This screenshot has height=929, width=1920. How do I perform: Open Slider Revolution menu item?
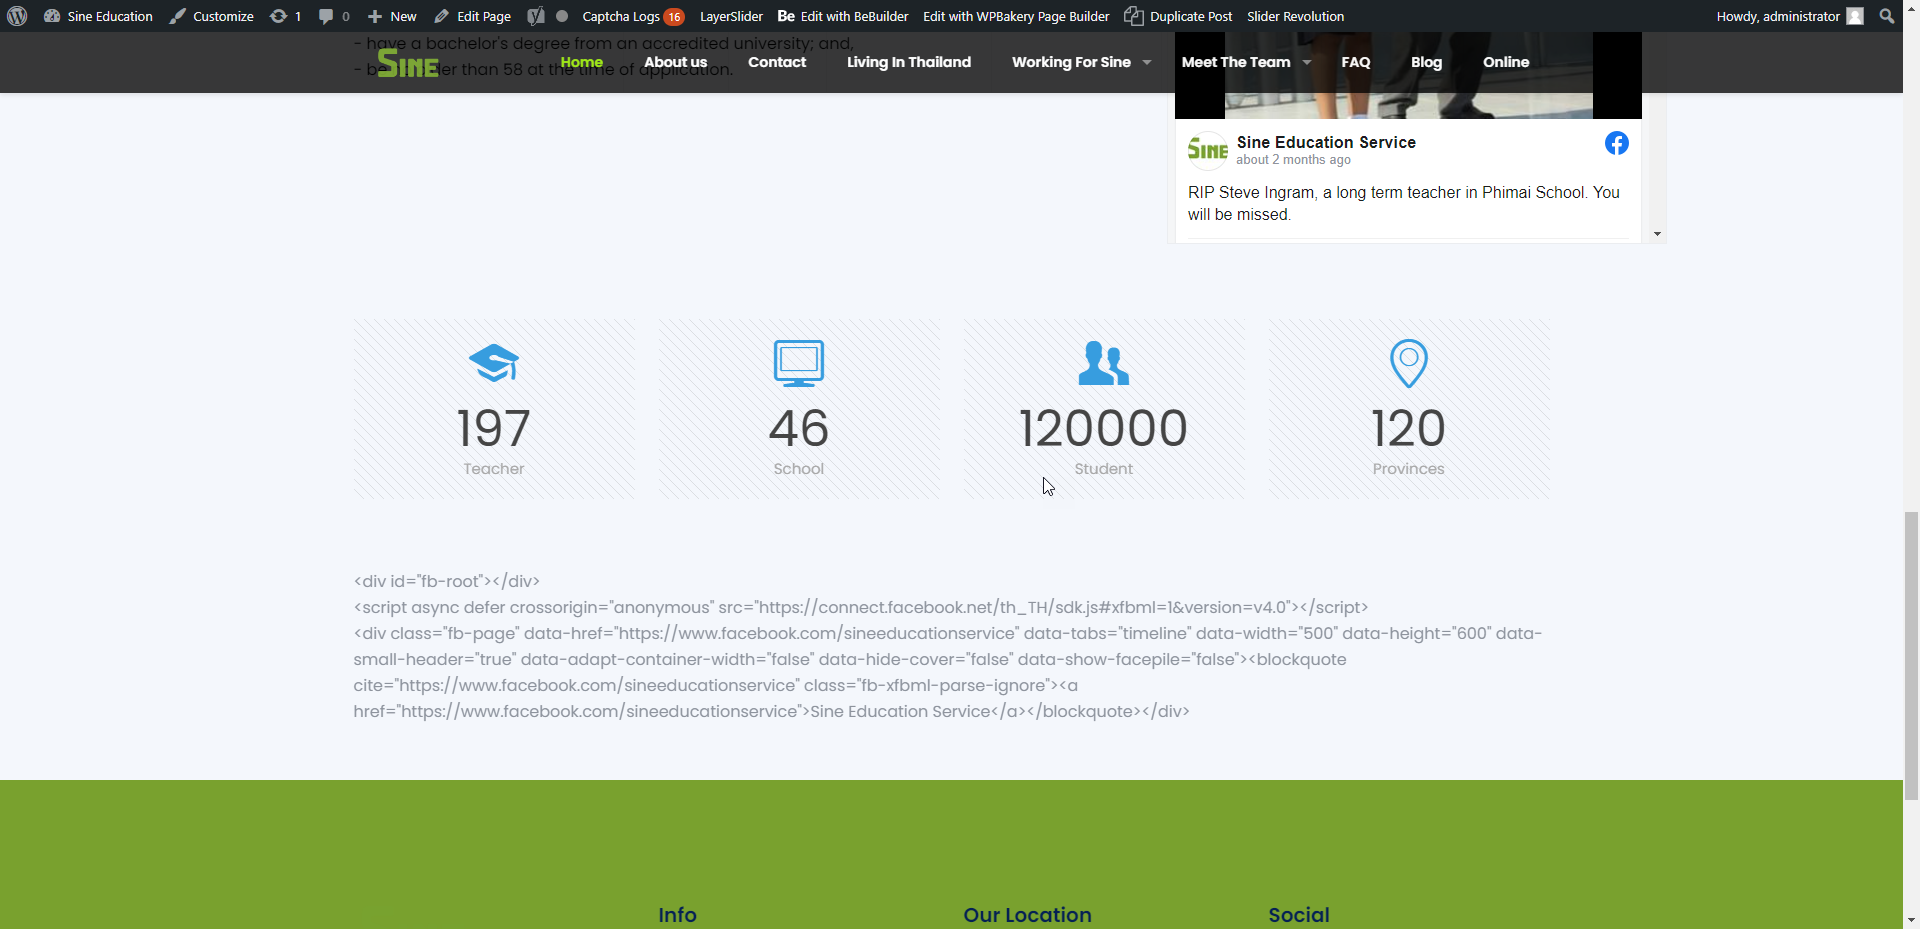click(1295, 16)
